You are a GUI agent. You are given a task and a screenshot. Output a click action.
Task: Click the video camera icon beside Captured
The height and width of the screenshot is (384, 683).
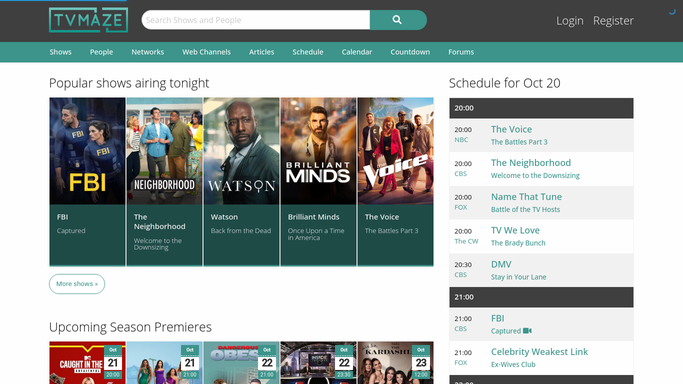tap(527, 331)
